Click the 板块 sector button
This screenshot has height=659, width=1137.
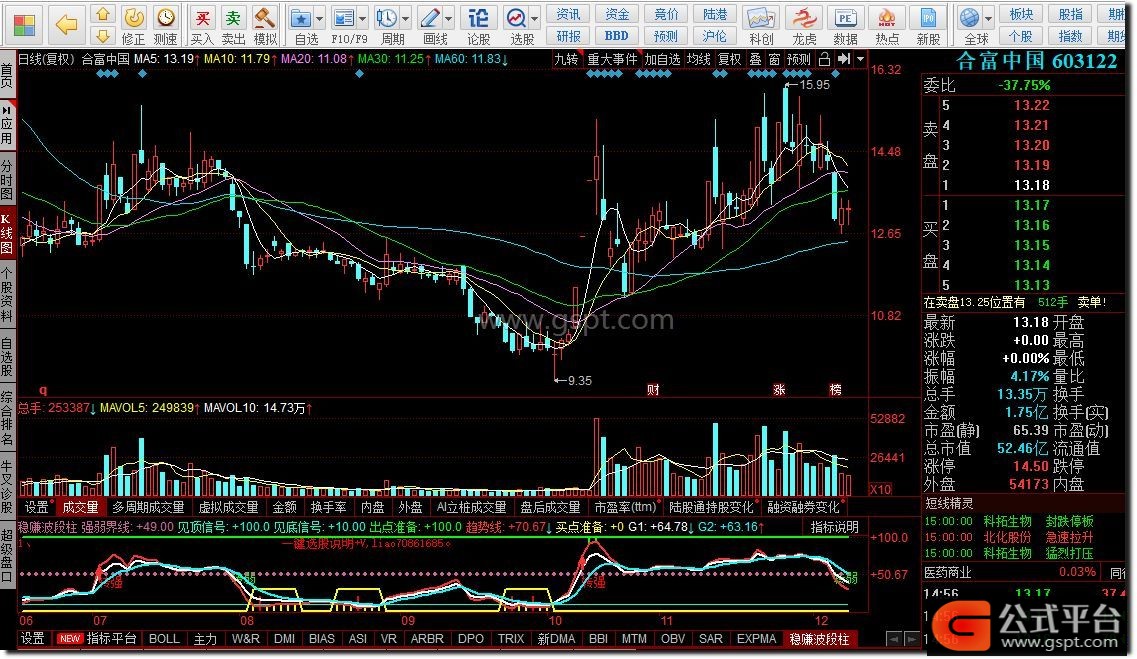click(1021, 14)
